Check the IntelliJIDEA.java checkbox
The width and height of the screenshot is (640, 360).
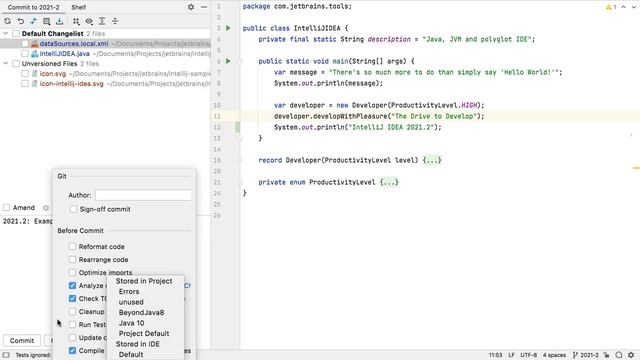25,54
